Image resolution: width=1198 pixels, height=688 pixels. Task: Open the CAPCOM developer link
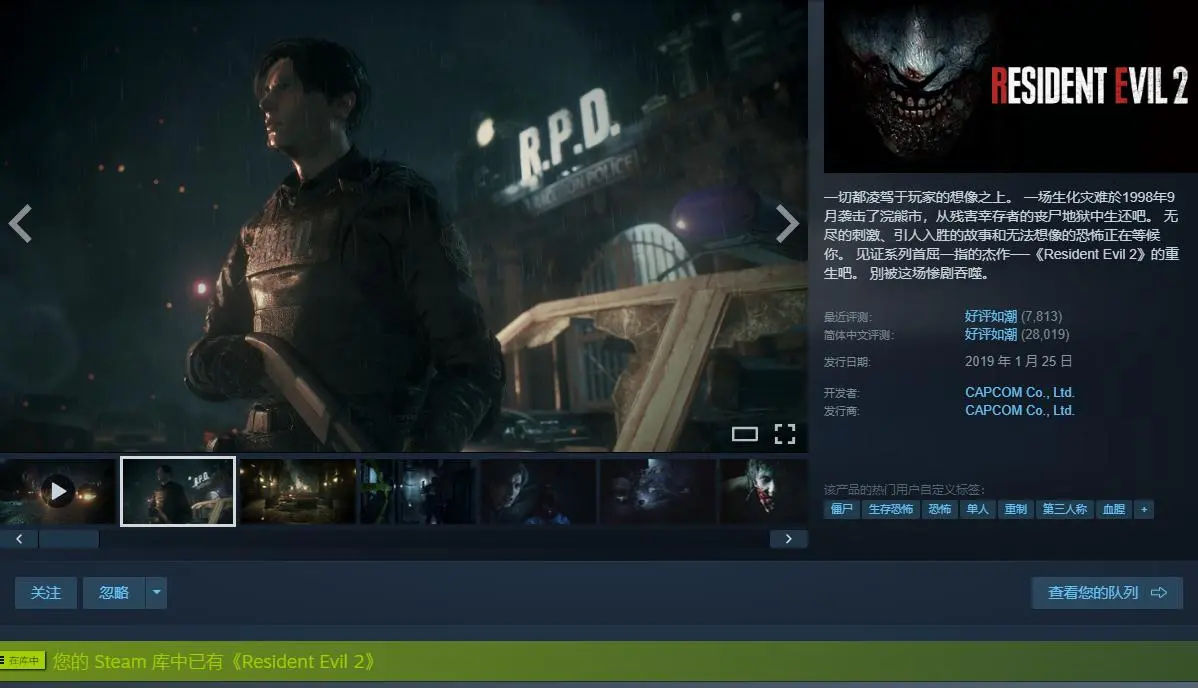click(1019, 392)
